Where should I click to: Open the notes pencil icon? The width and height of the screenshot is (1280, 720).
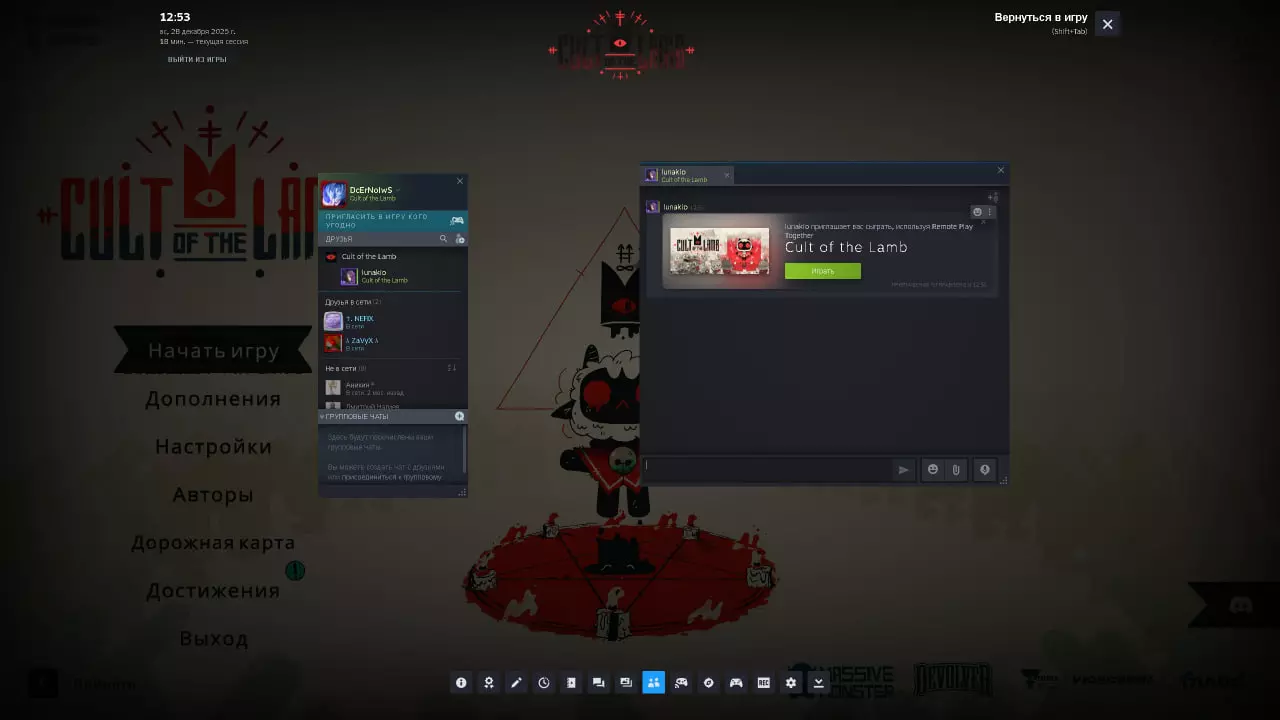(x=516, y=683)
